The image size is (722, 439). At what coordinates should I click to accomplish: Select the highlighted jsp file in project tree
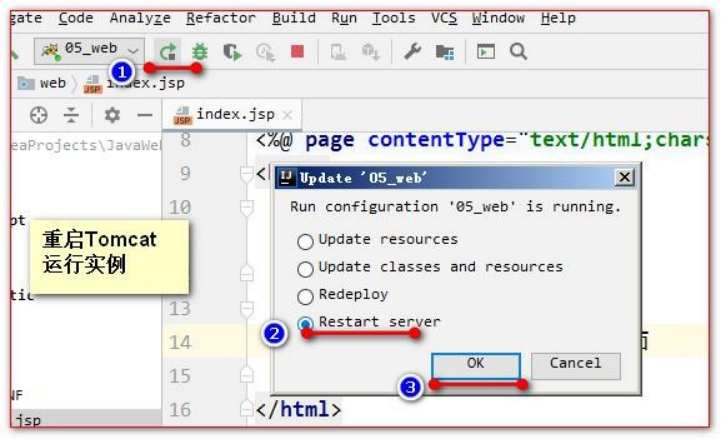pos(86,418)
